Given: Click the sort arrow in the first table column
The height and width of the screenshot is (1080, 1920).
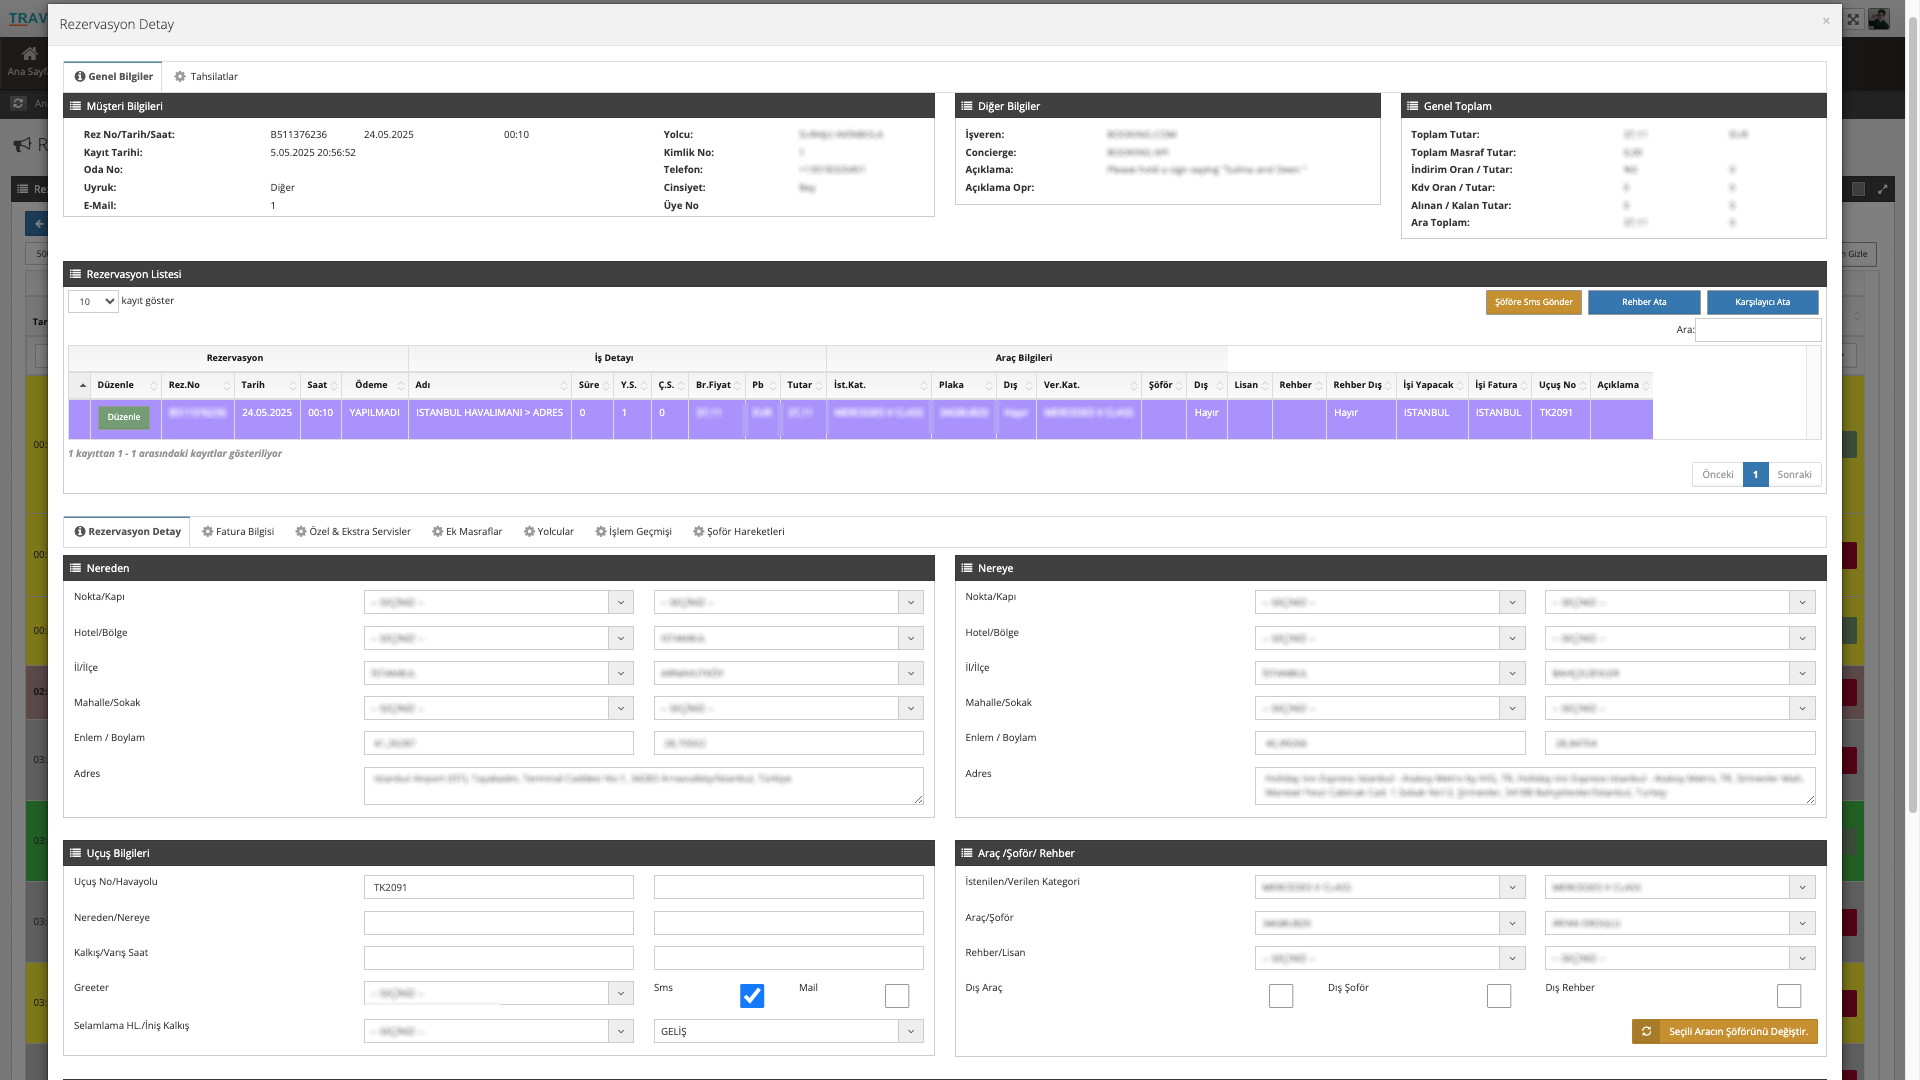Looking at the screenshot, I should (x=81, y=386).
